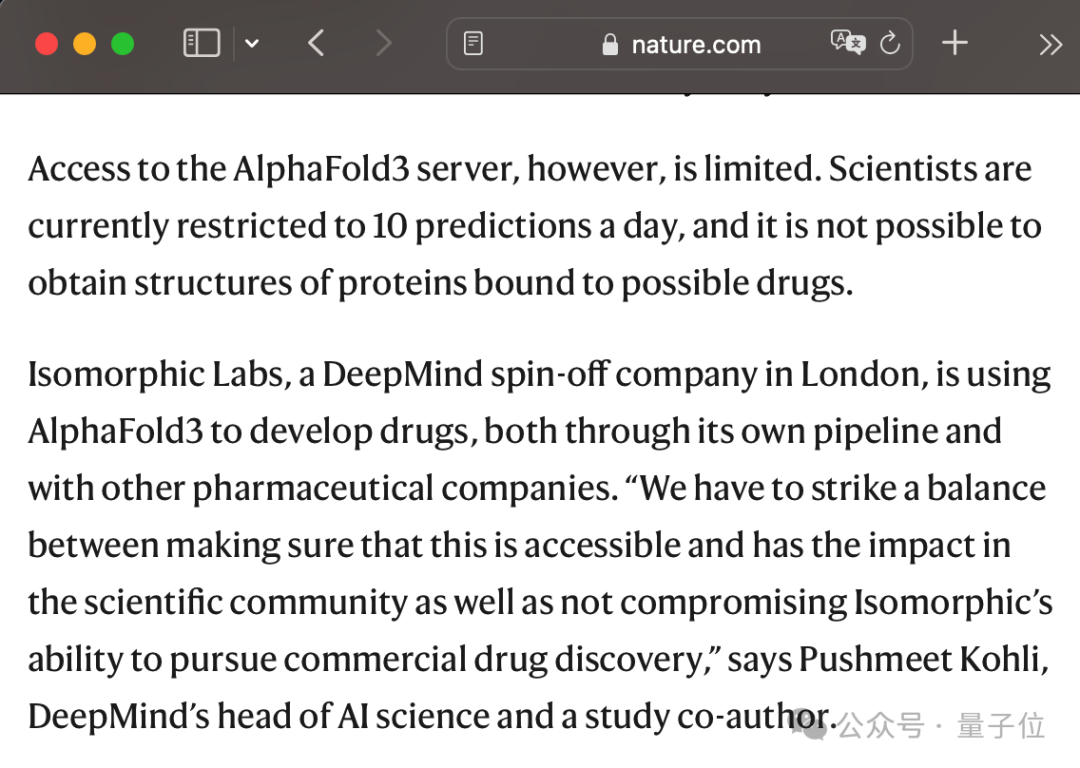Viewport: 1080px width, 768px height.
Task: Show the Safari sidebar
Action: pyautogui.click(x=201, y=43)
